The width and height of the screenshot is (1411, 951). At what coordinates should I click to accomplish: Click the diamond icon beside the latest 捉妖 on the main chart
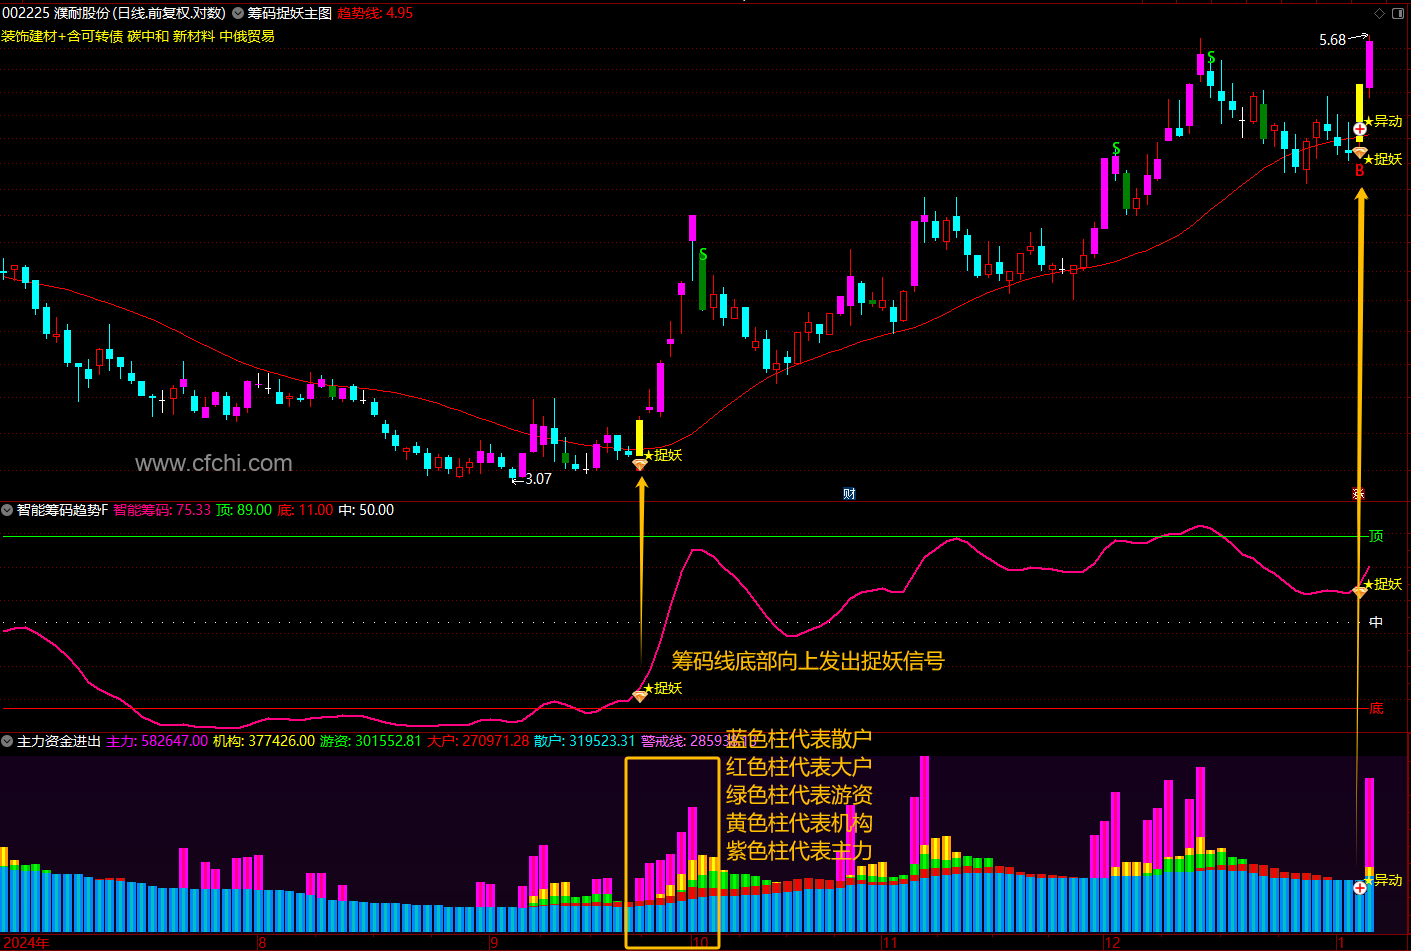[x=1360, y=153]
